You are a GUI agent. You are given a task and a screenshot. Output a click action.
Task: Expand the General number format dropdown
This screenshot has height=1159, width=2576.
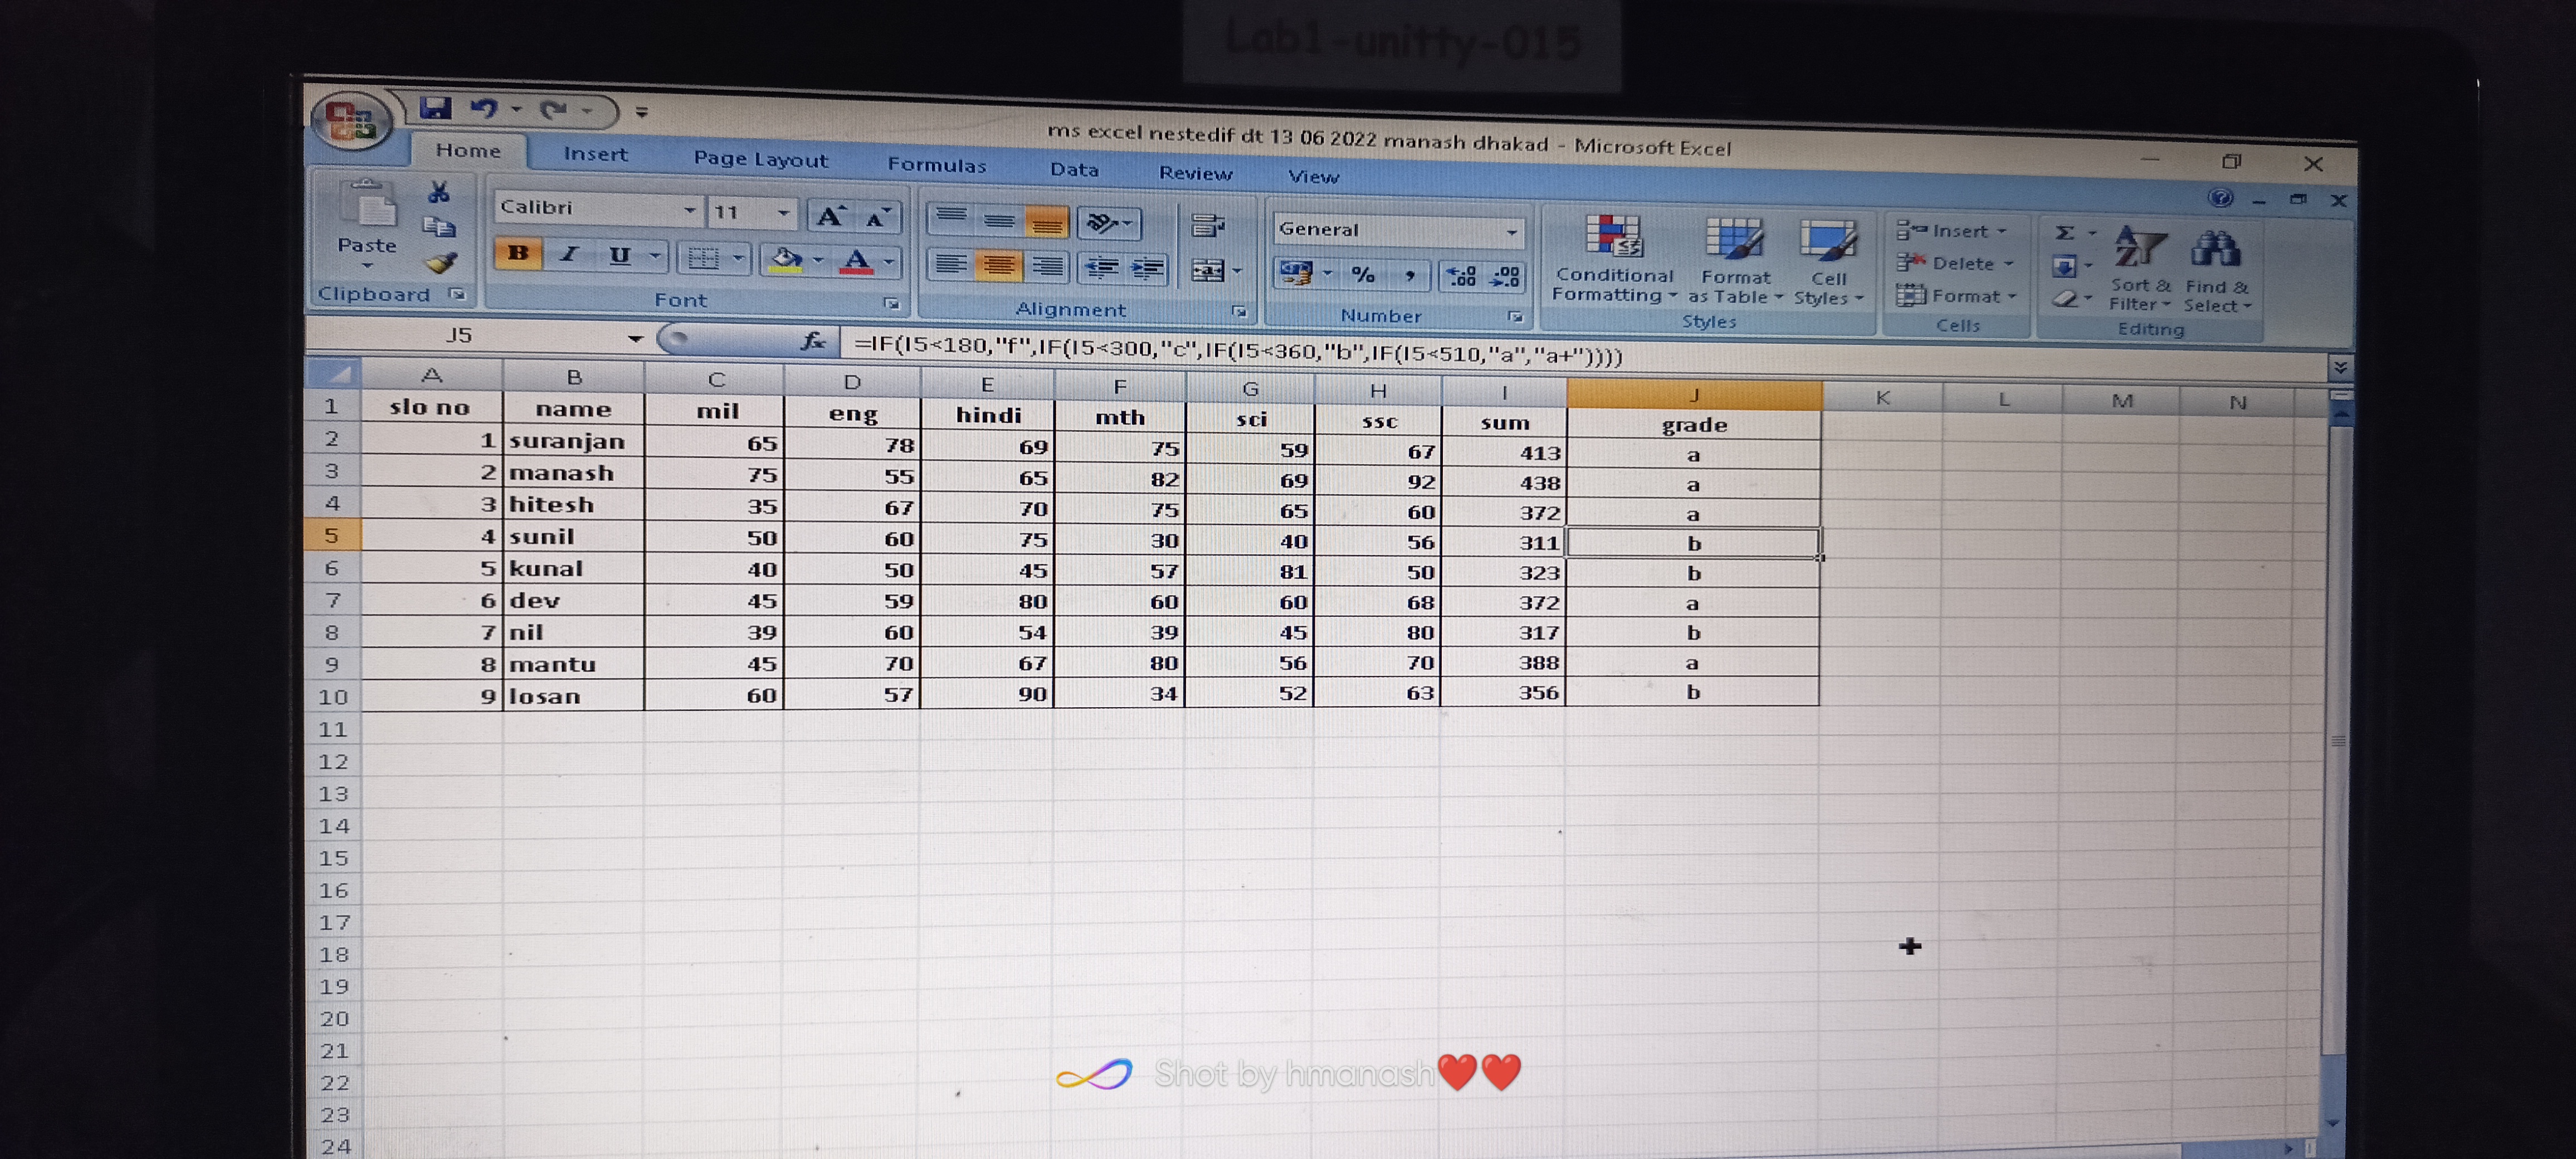[x=1511, y=232]
